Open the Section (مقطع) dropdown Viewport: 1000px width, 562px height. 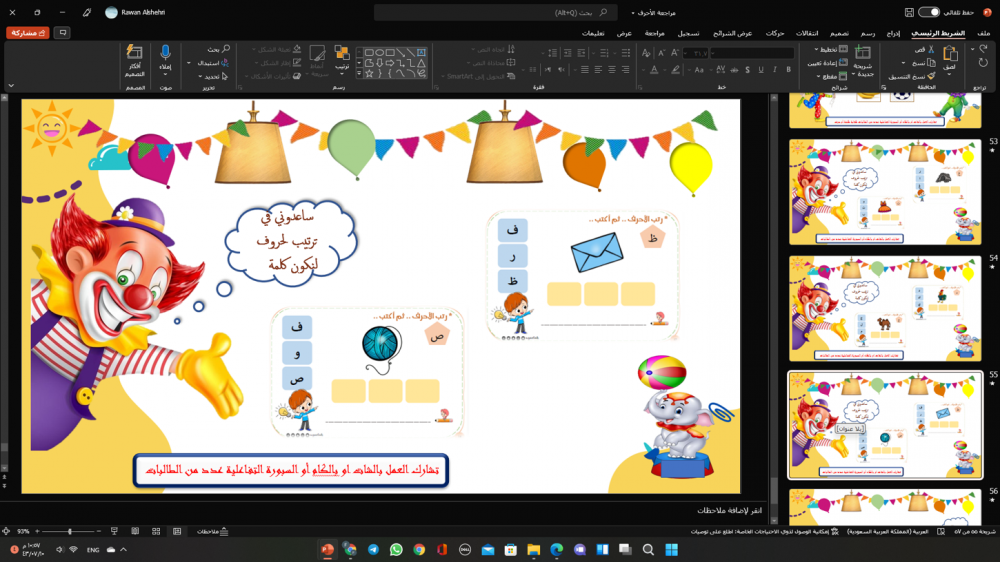[832, 76]
